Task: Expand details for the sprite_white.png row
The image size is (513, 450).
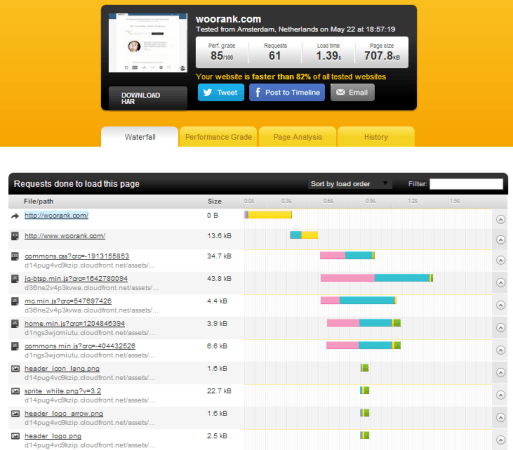Action: (500, 395)
